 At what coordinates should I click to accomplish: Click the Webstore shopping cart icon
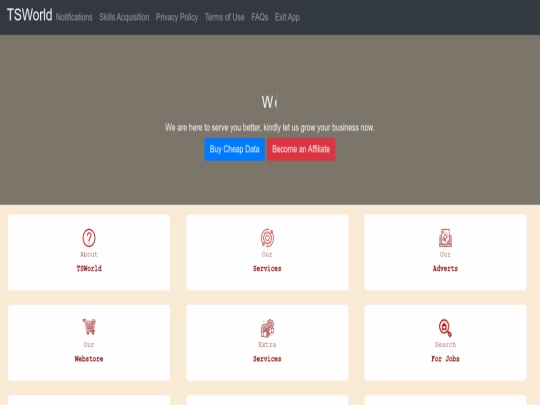click(89, 327)
